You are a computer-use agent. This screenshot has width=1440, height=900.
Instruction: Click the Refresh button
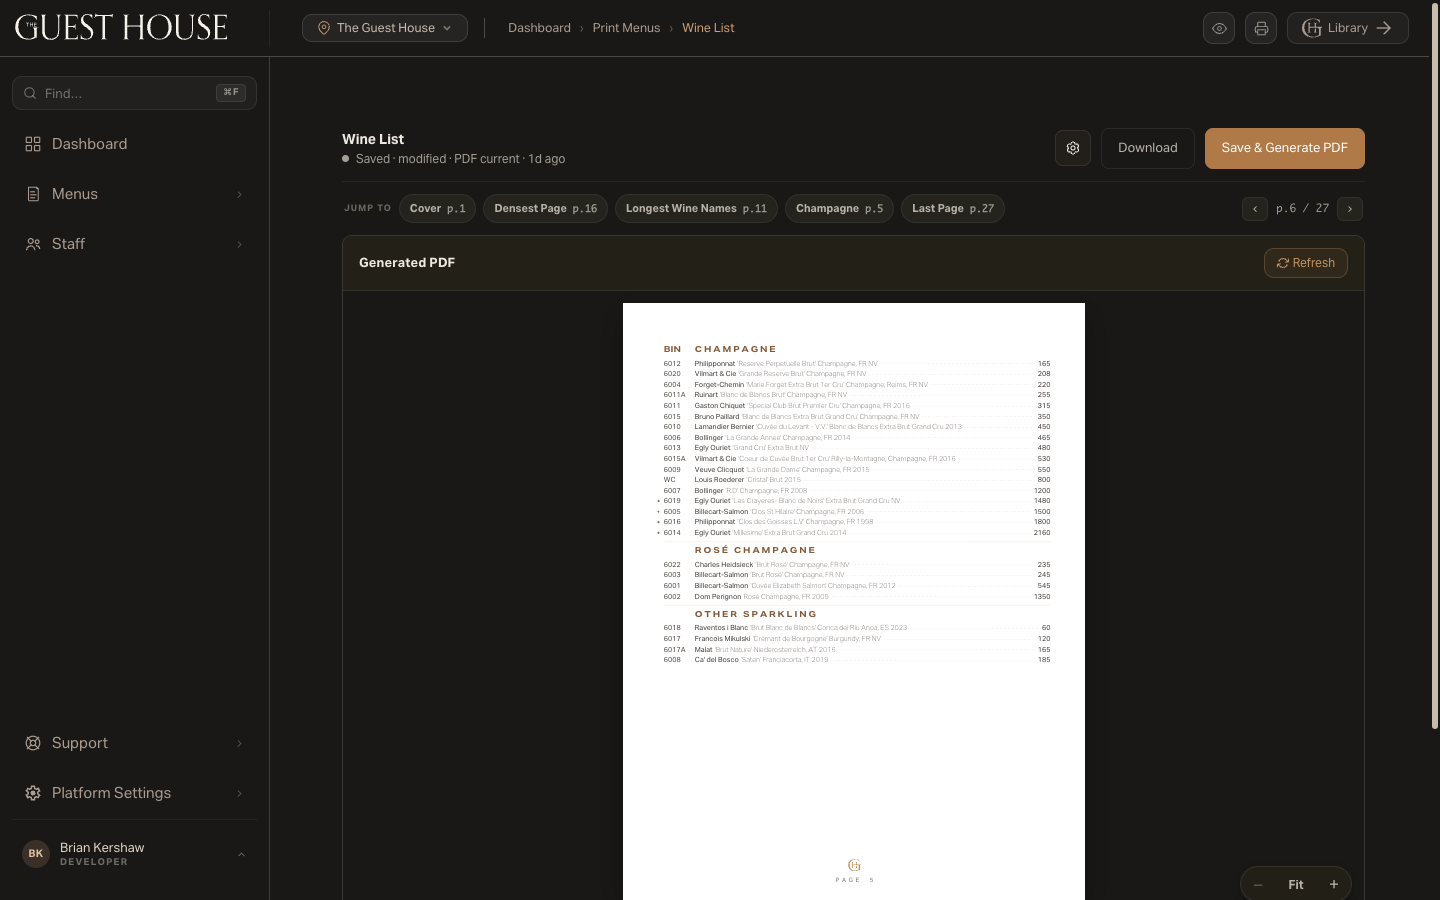click(x=1306, y=263)
